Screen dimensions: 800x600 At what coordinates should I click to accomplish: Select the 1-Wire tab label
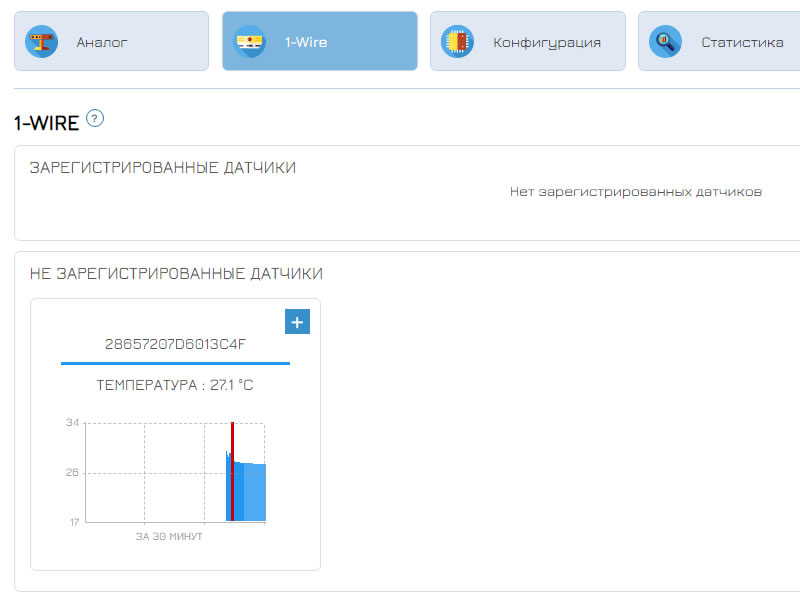point(306,43)
